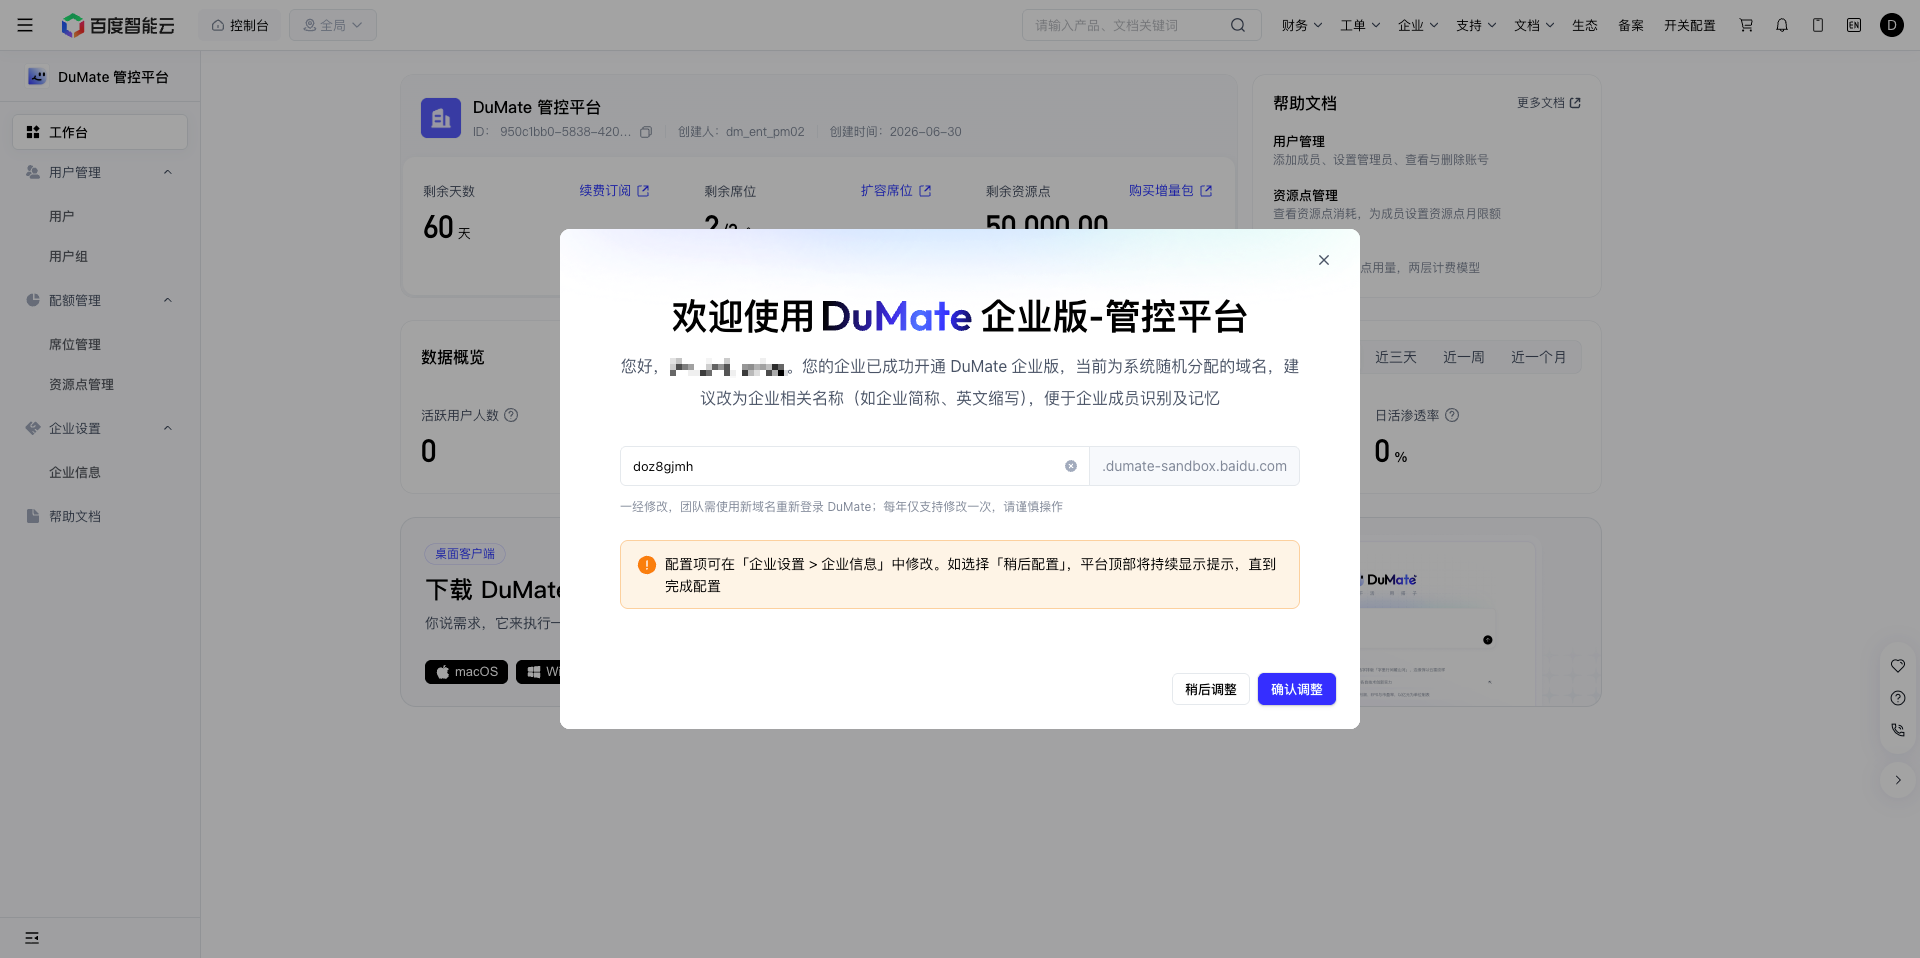
Task: Click the DuMate client preview thumbnail
Action: [x=1447, y=624]
